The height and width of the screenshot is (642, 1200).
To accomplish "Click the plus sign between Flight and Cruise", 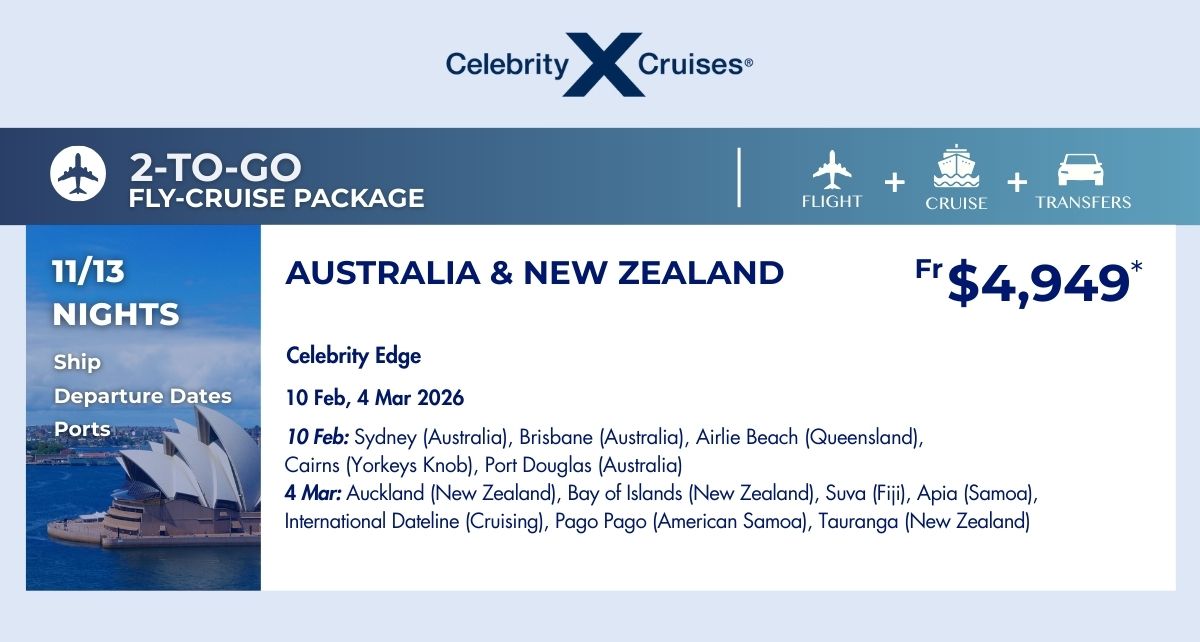I will coord(894,182).
